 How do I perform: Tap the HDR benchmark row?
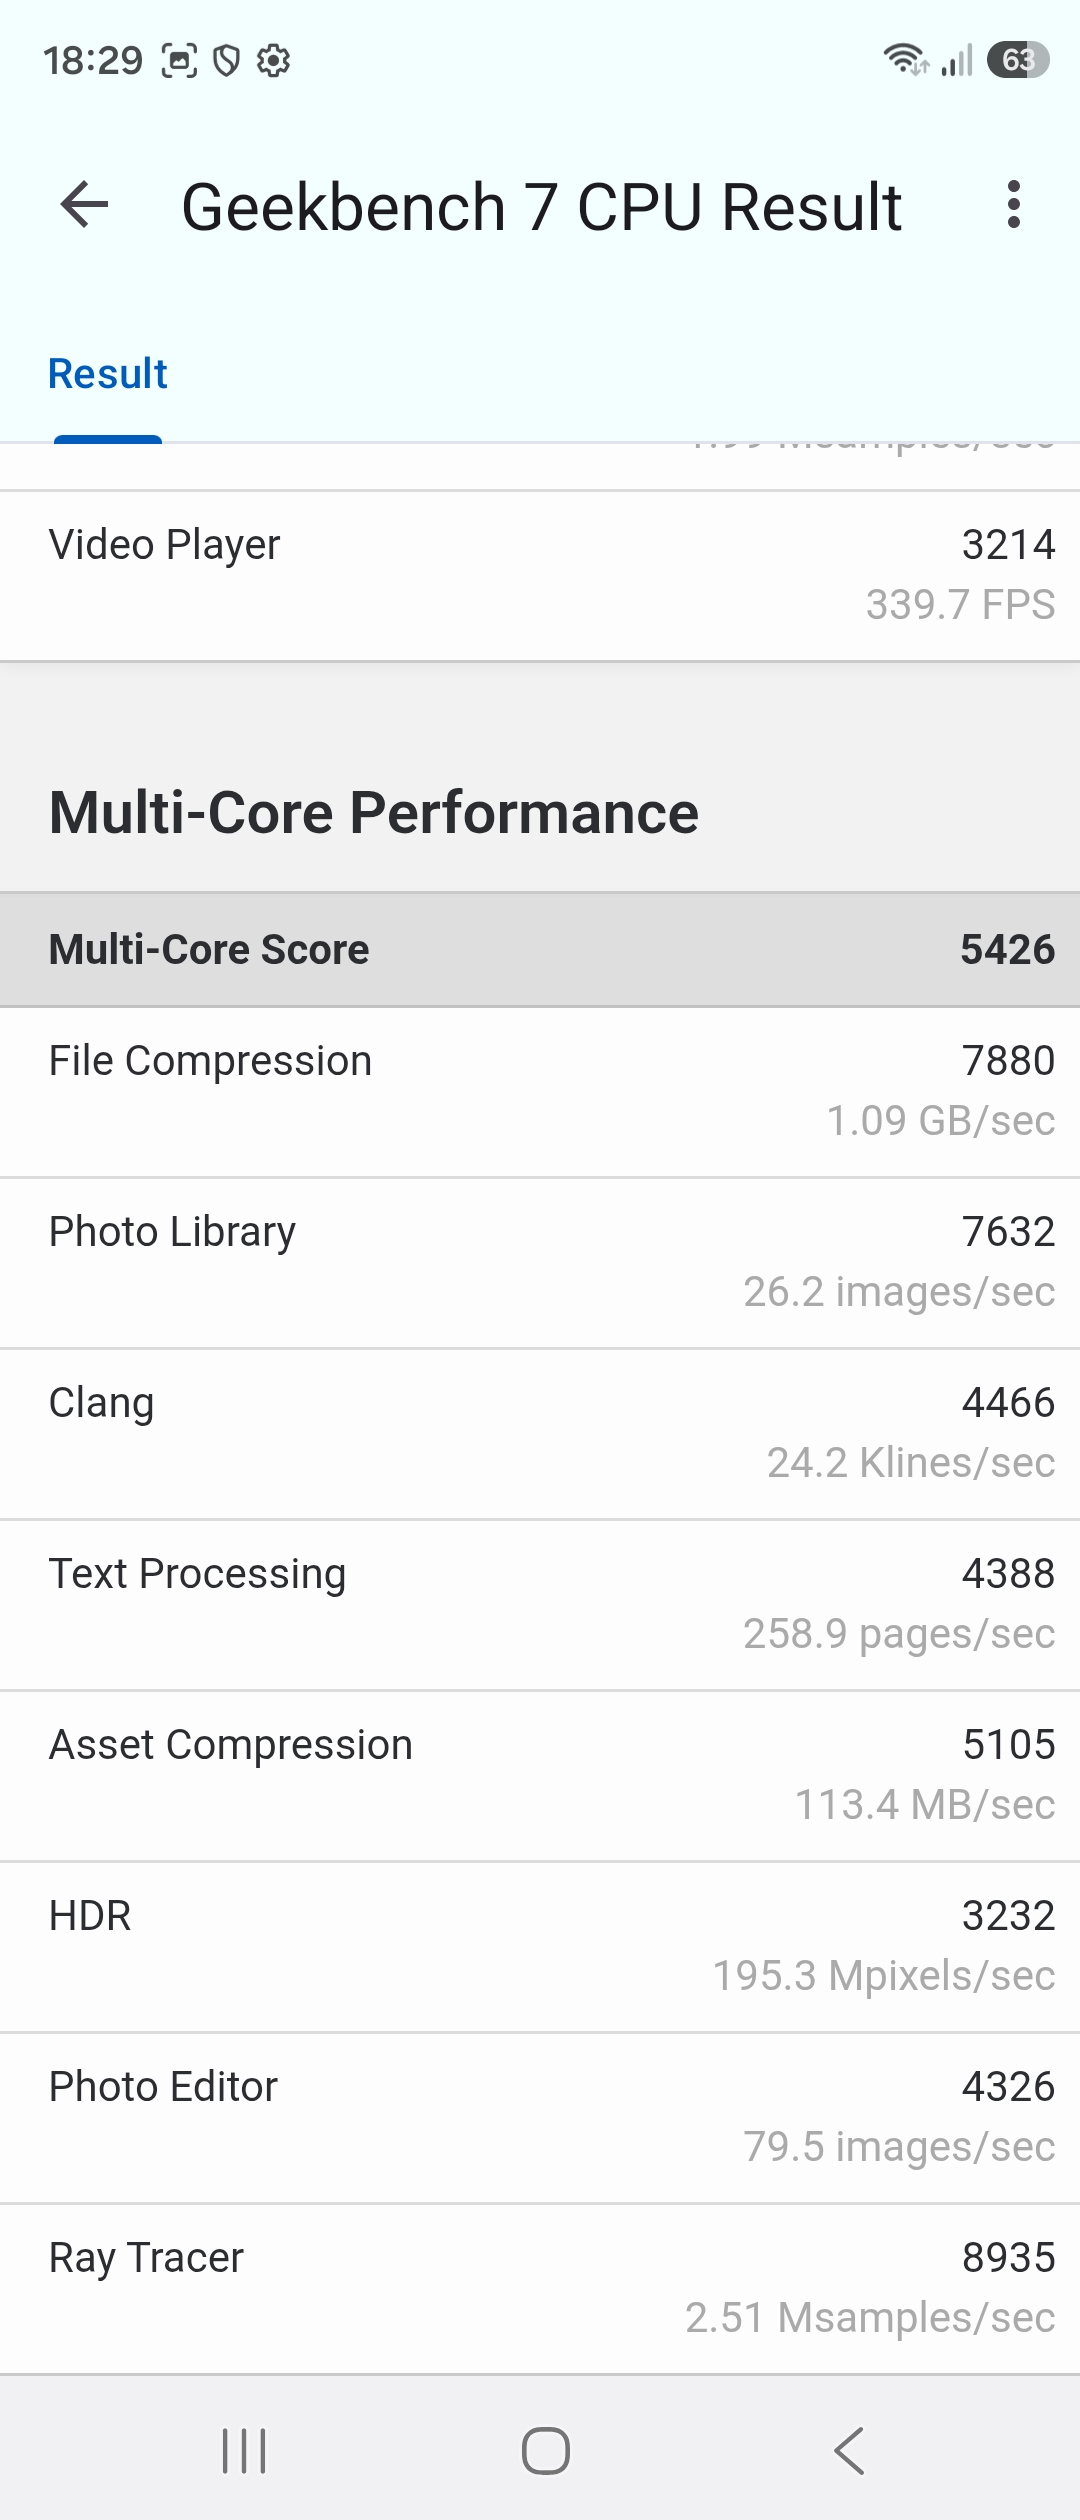pyautogui.click(x=540, y=1947)
